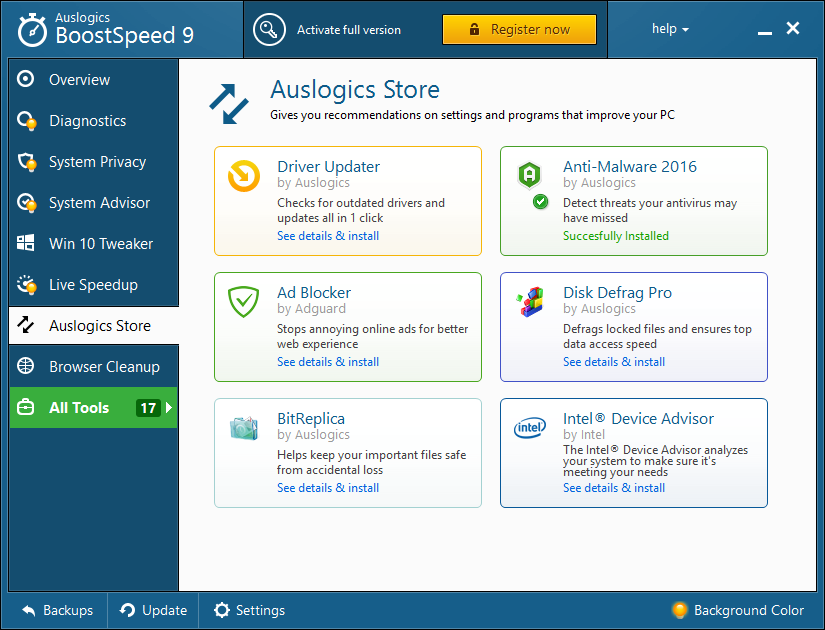Switch to System Privacy
The width and height of the screenshot is (825, 630).
[x=94, y=162]
